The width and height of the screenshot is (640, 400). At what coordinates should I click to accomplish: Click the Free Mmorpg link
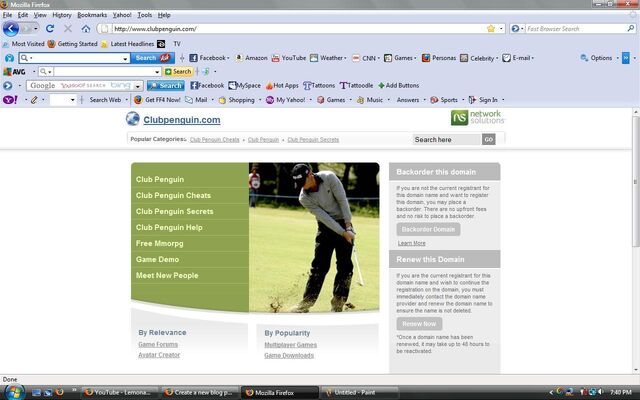tap(160, 244)
